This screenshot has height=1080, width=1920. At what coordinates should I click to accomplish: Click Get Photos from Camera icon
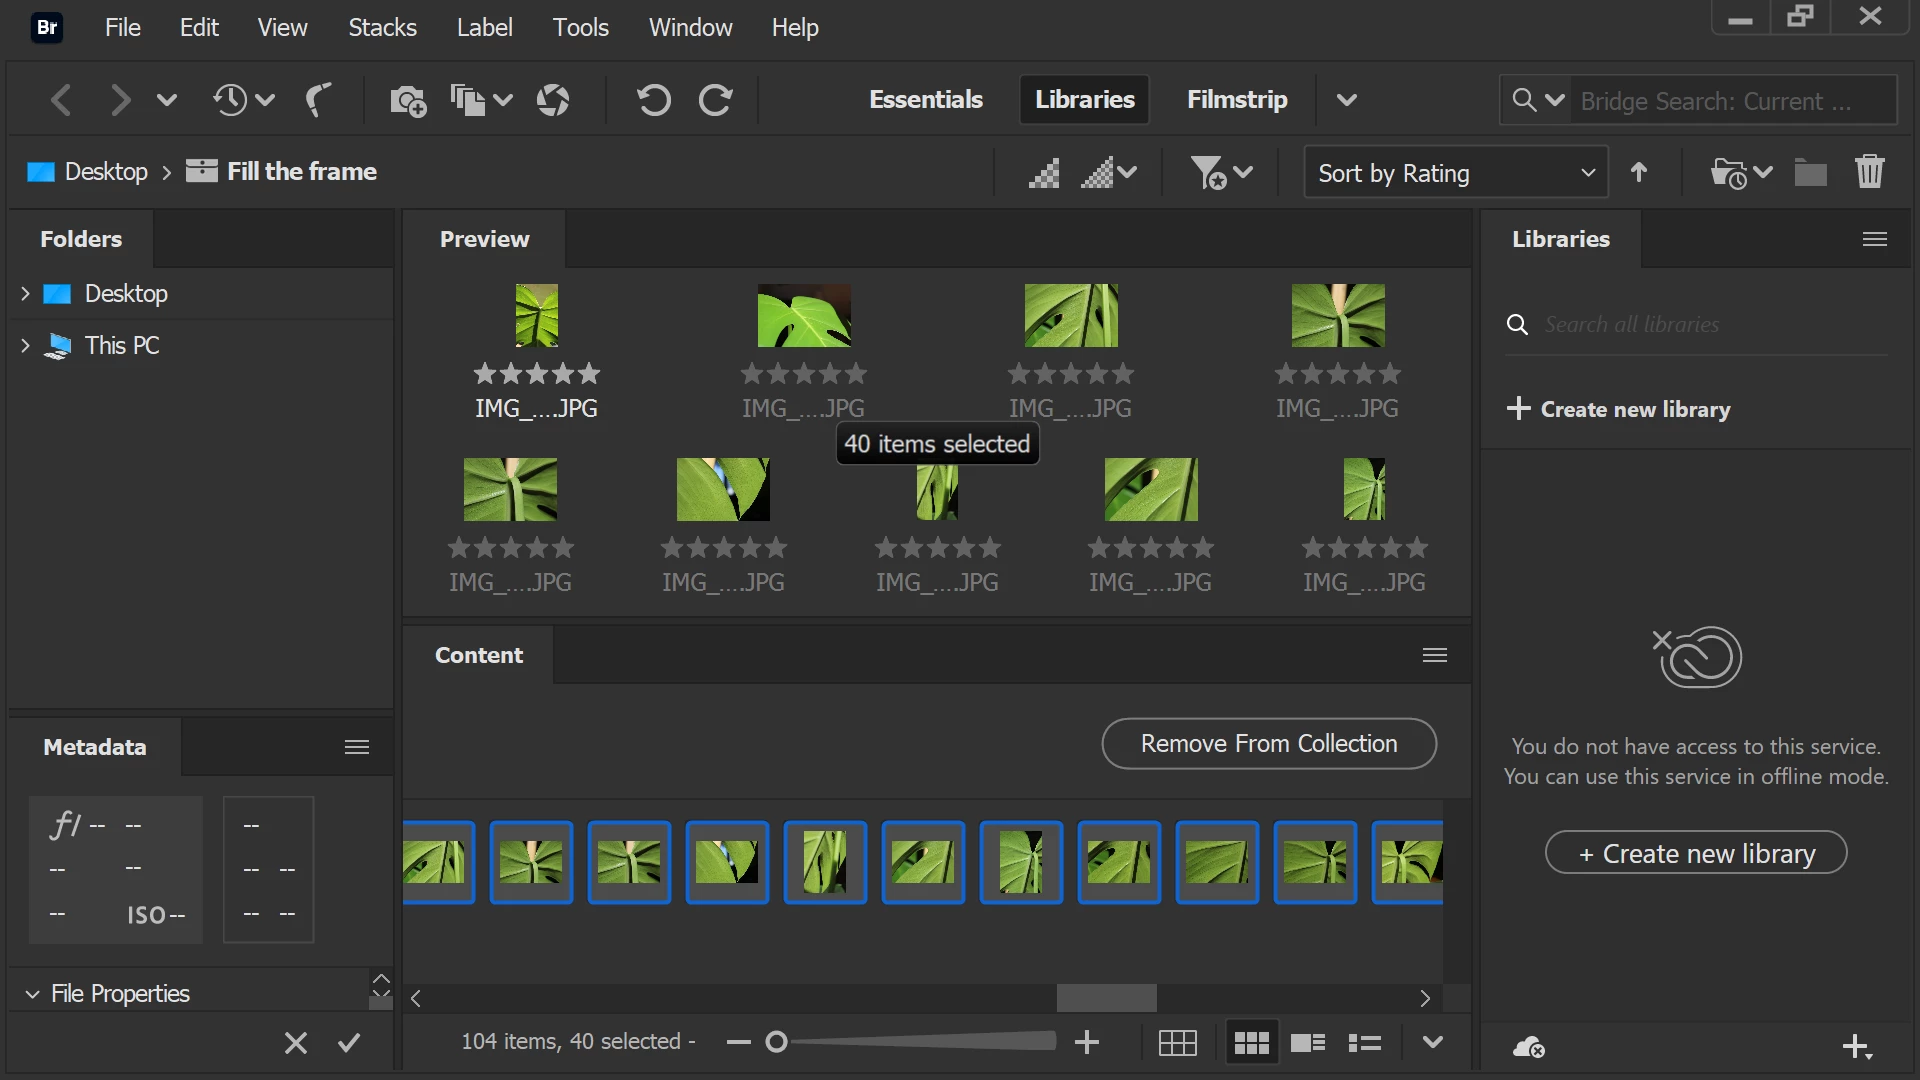pos(407,100)
